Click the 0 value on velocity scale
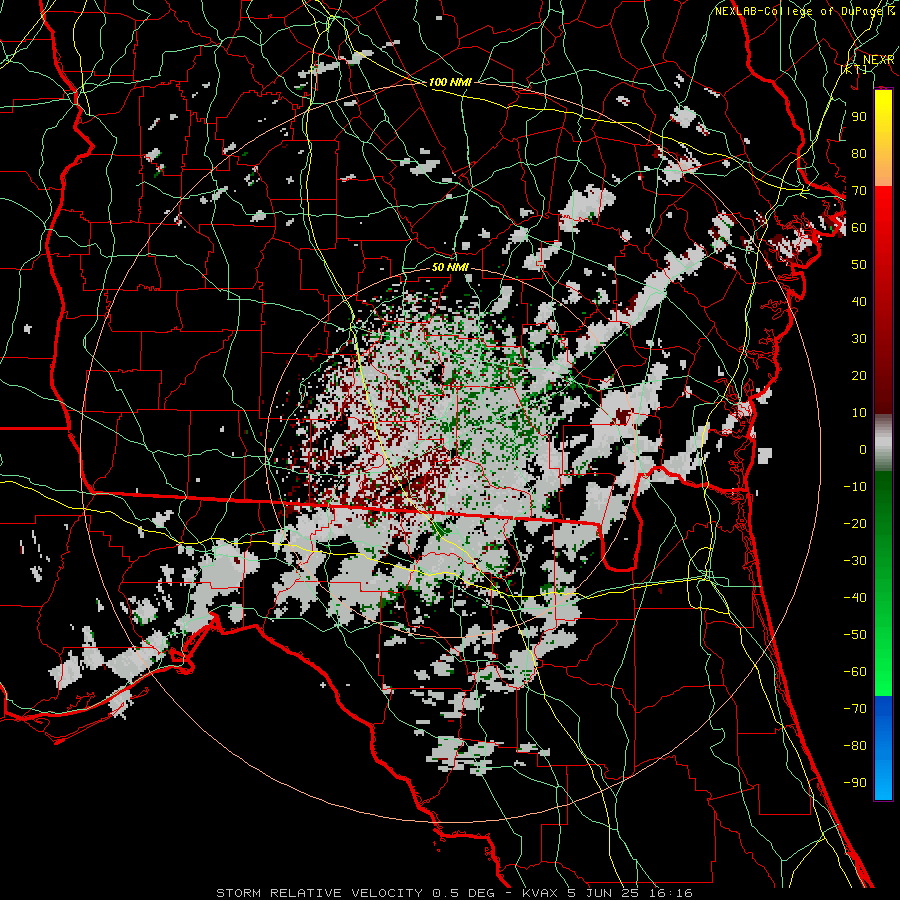This screenshot has width=900, height=900. 863,449
